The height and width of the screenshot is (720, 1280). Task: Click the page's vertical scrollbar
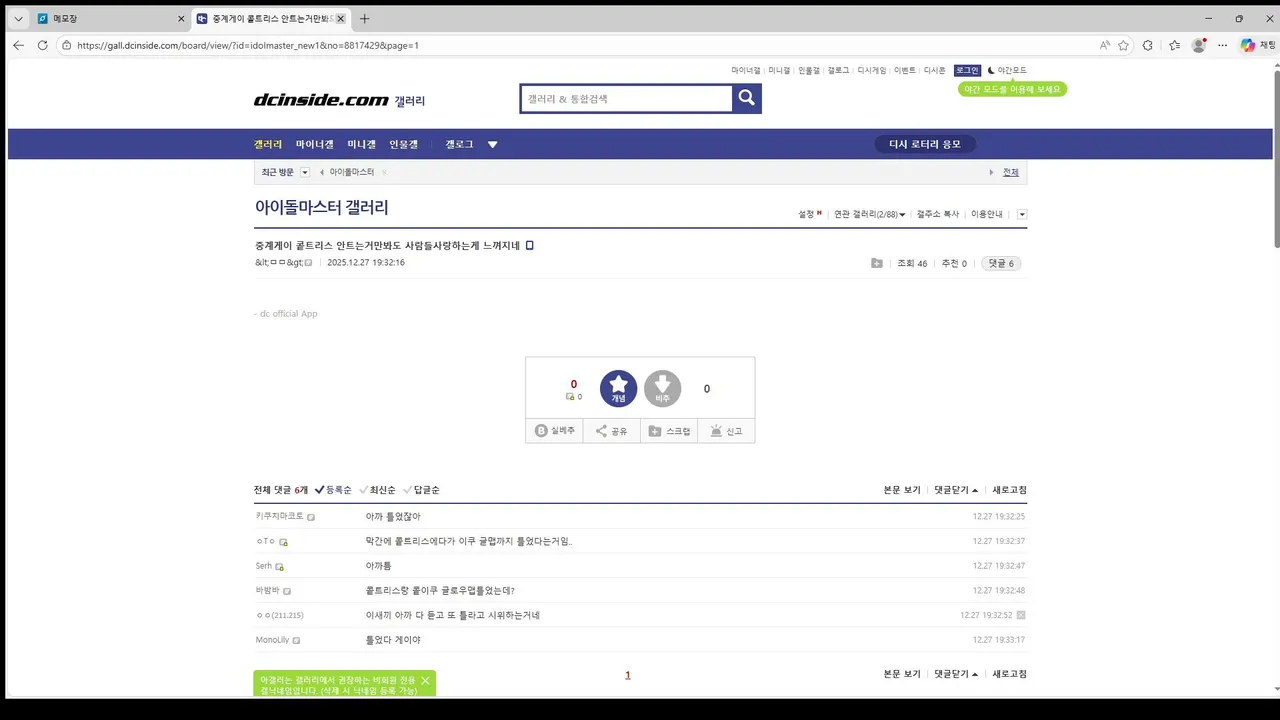point(1276,160)
